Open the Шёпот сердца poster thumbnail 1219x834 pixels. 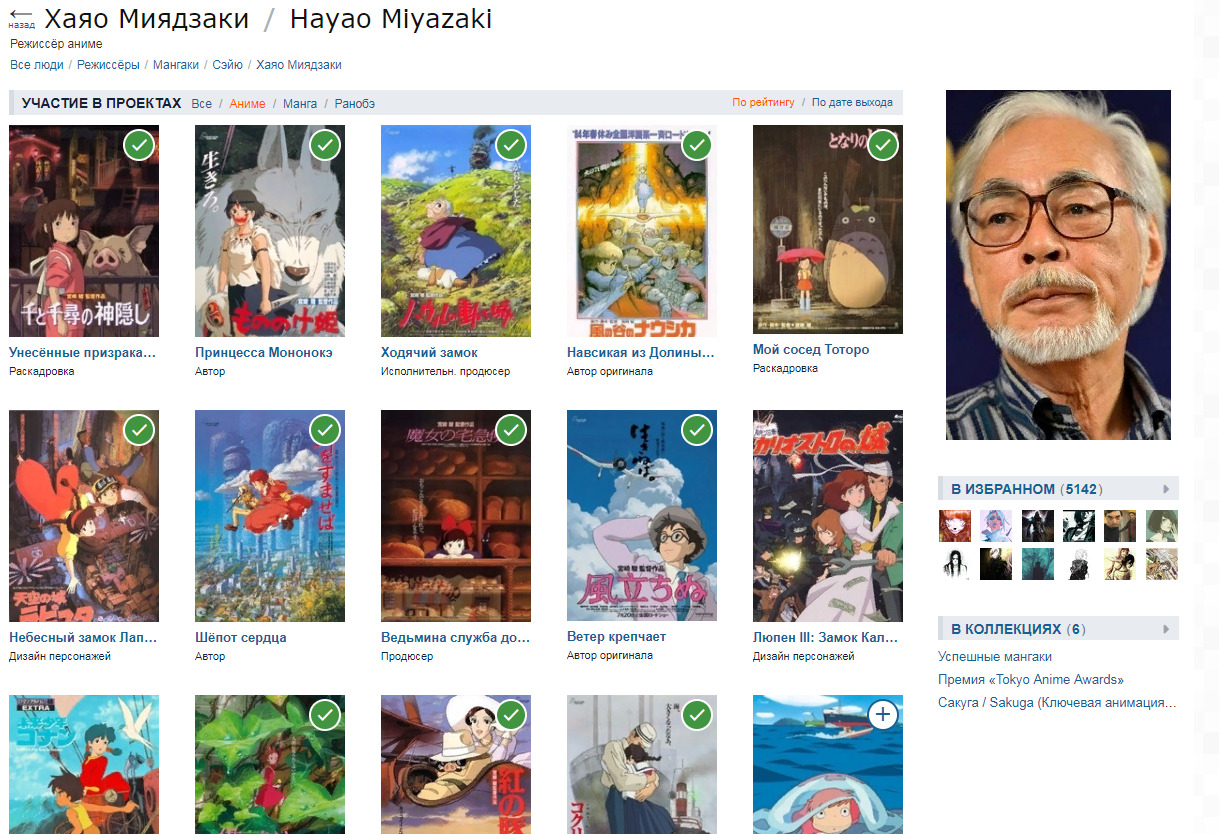coord(270,516)
